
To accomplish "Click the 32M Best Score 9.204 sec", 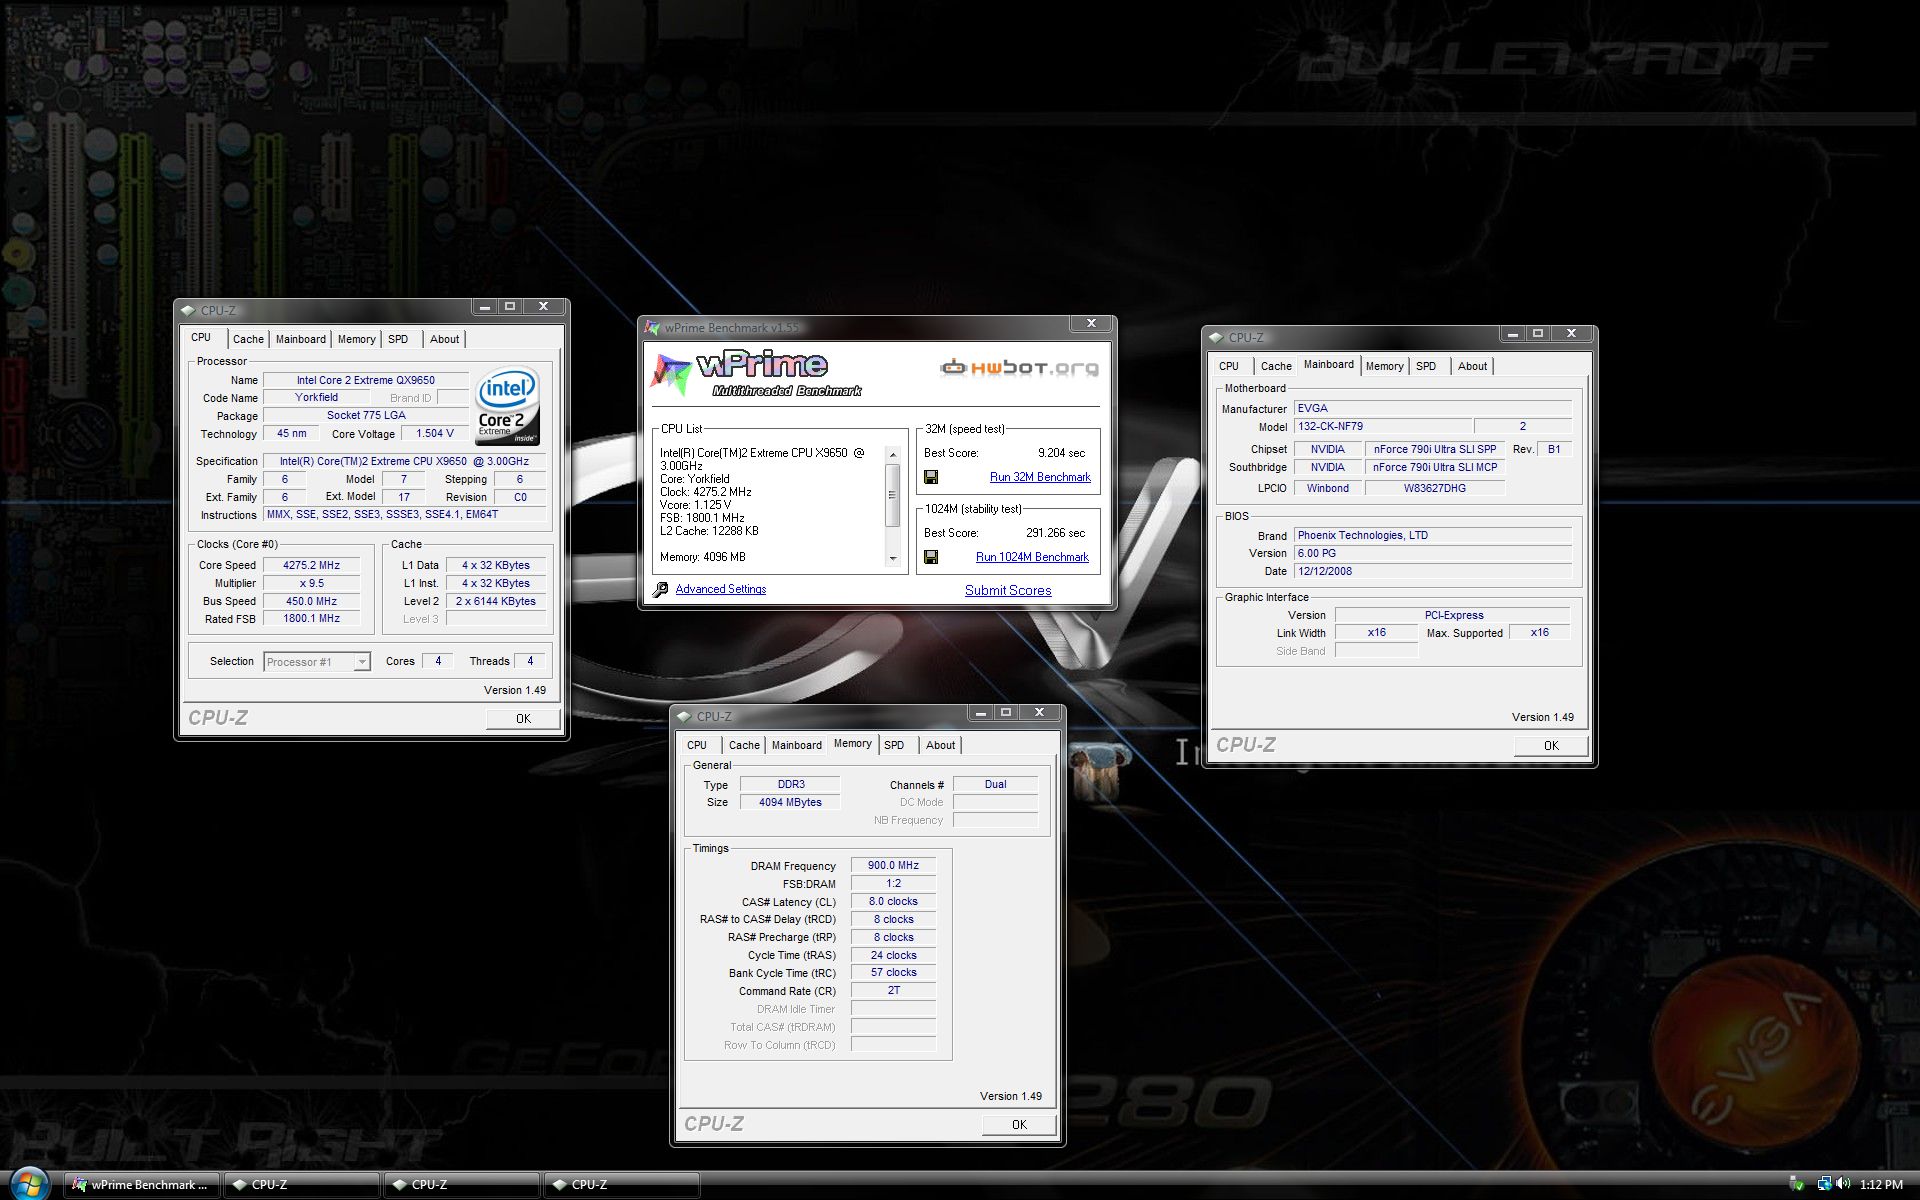I will pos(1061,453).
